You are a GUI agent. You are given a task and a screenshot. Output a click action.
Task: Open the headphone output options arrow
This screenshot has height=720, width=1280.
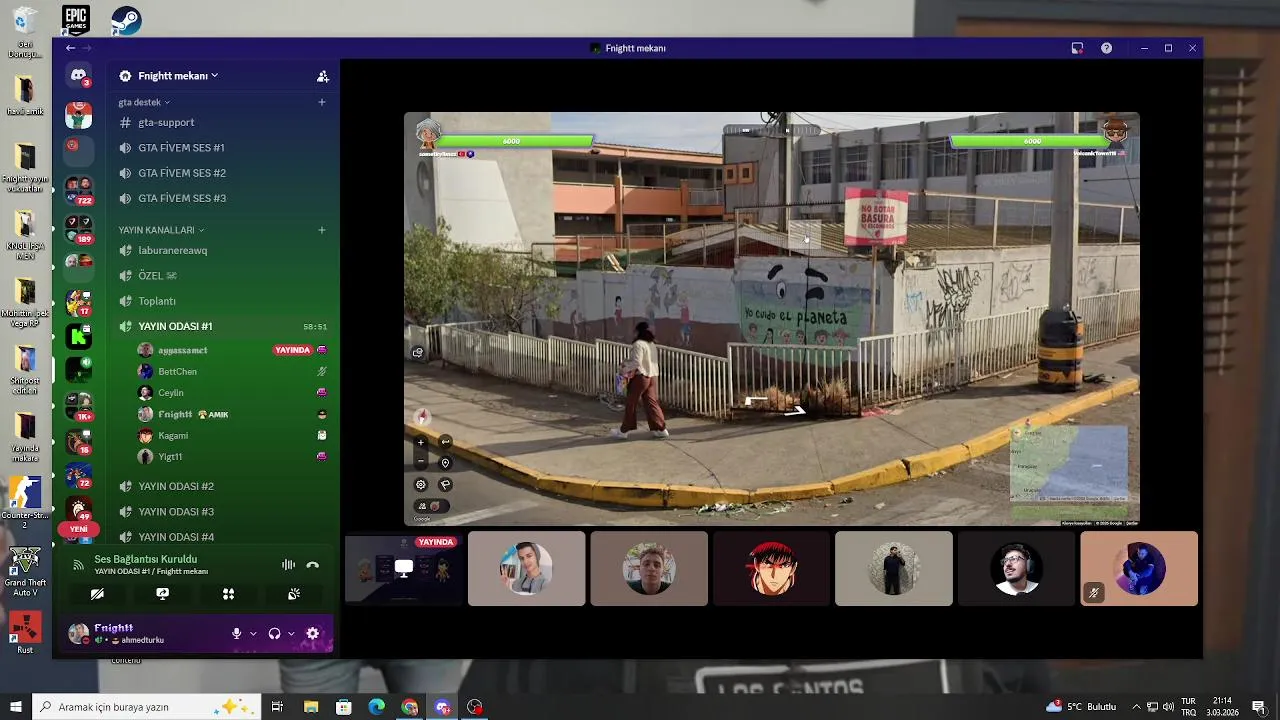[x=291, y=633]
